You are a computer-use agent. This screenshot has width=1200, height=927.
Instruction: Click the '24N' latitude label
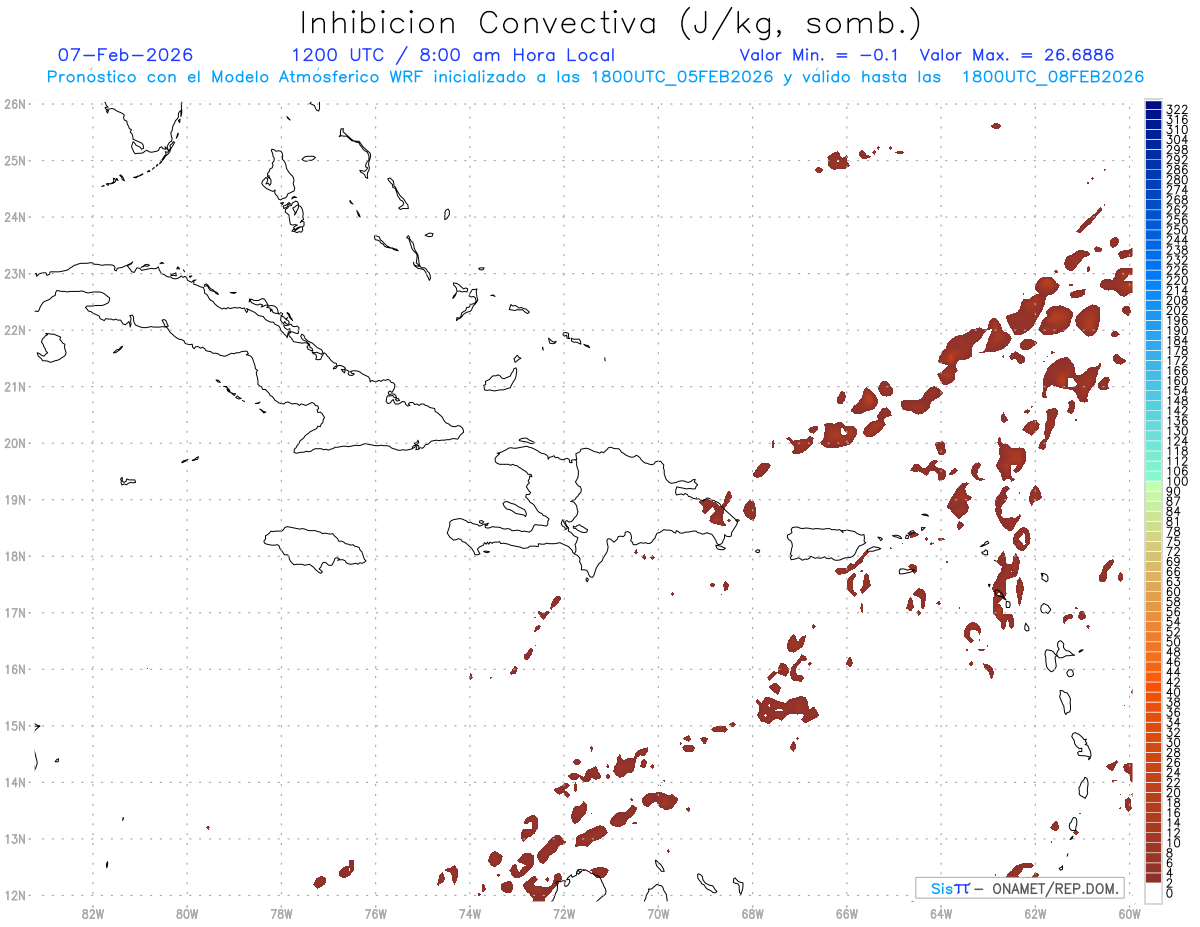click(x=14, y=217)
